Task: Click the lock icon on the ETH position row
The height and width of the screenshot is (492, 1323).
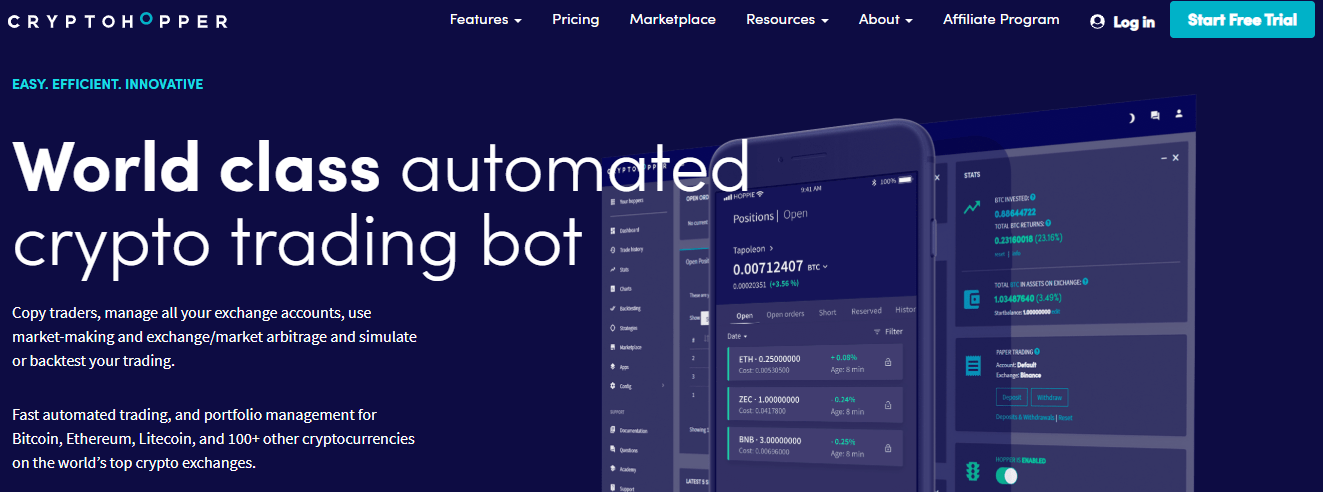Action: pyautogui.click(x=888, y=363)
